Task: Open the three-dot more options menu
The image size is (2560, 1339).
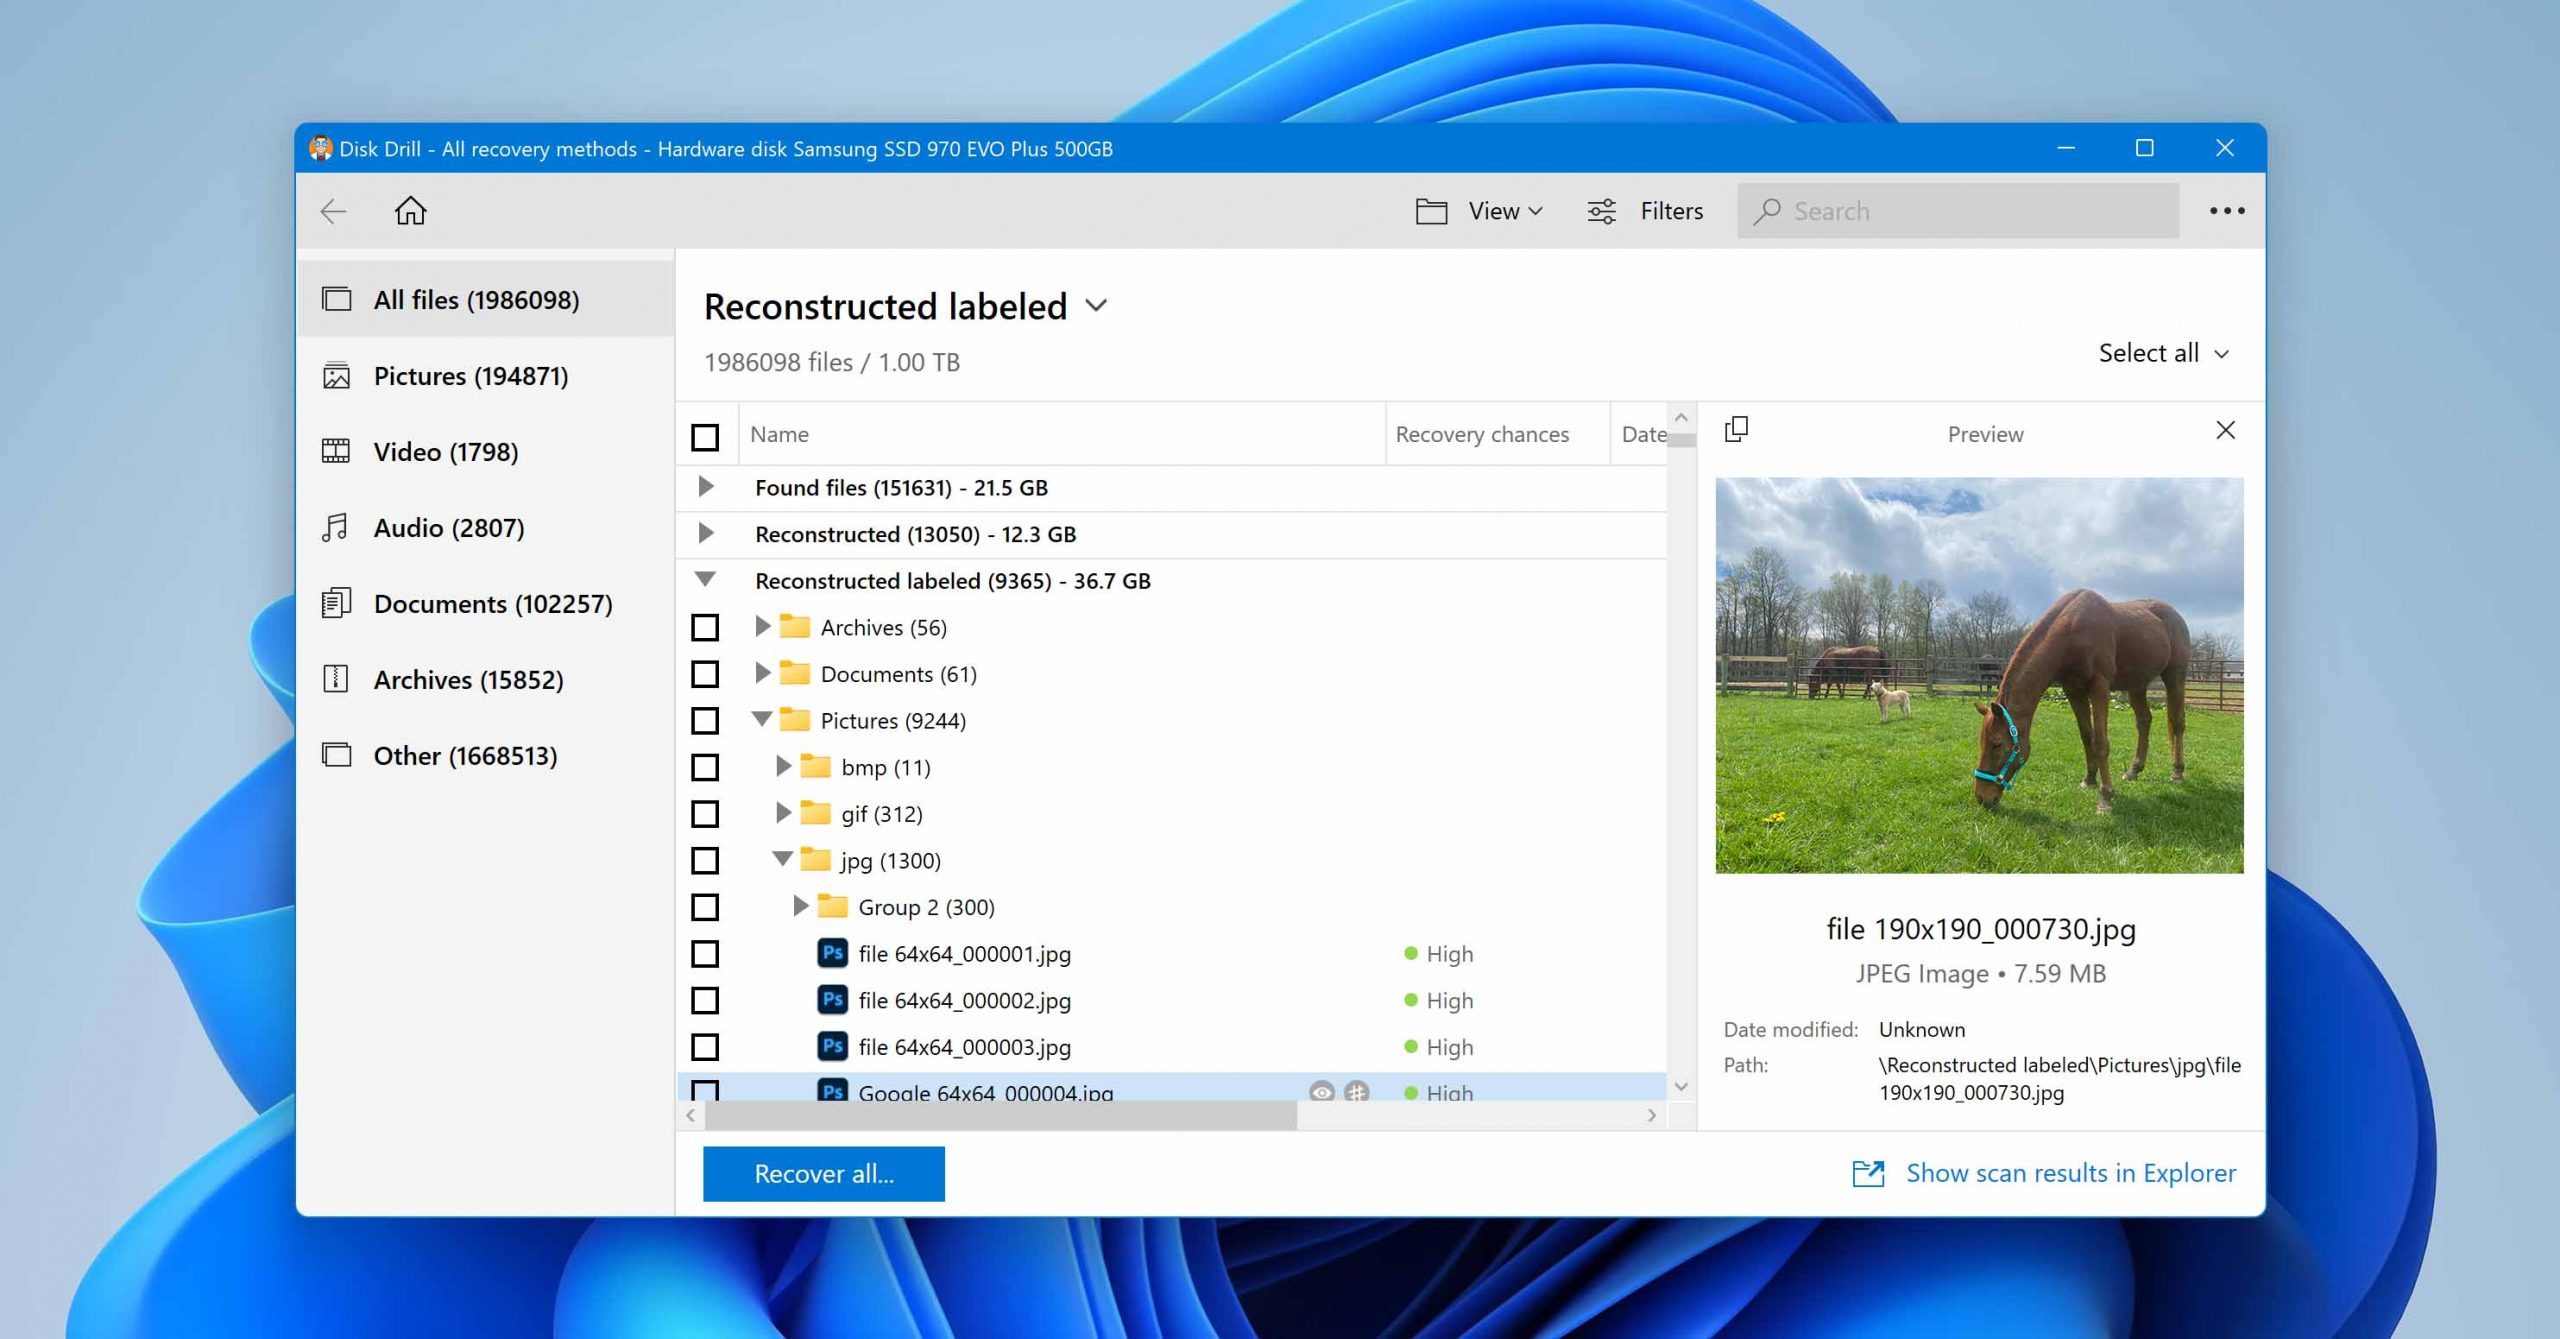Action: click(x=2226, y=211)
